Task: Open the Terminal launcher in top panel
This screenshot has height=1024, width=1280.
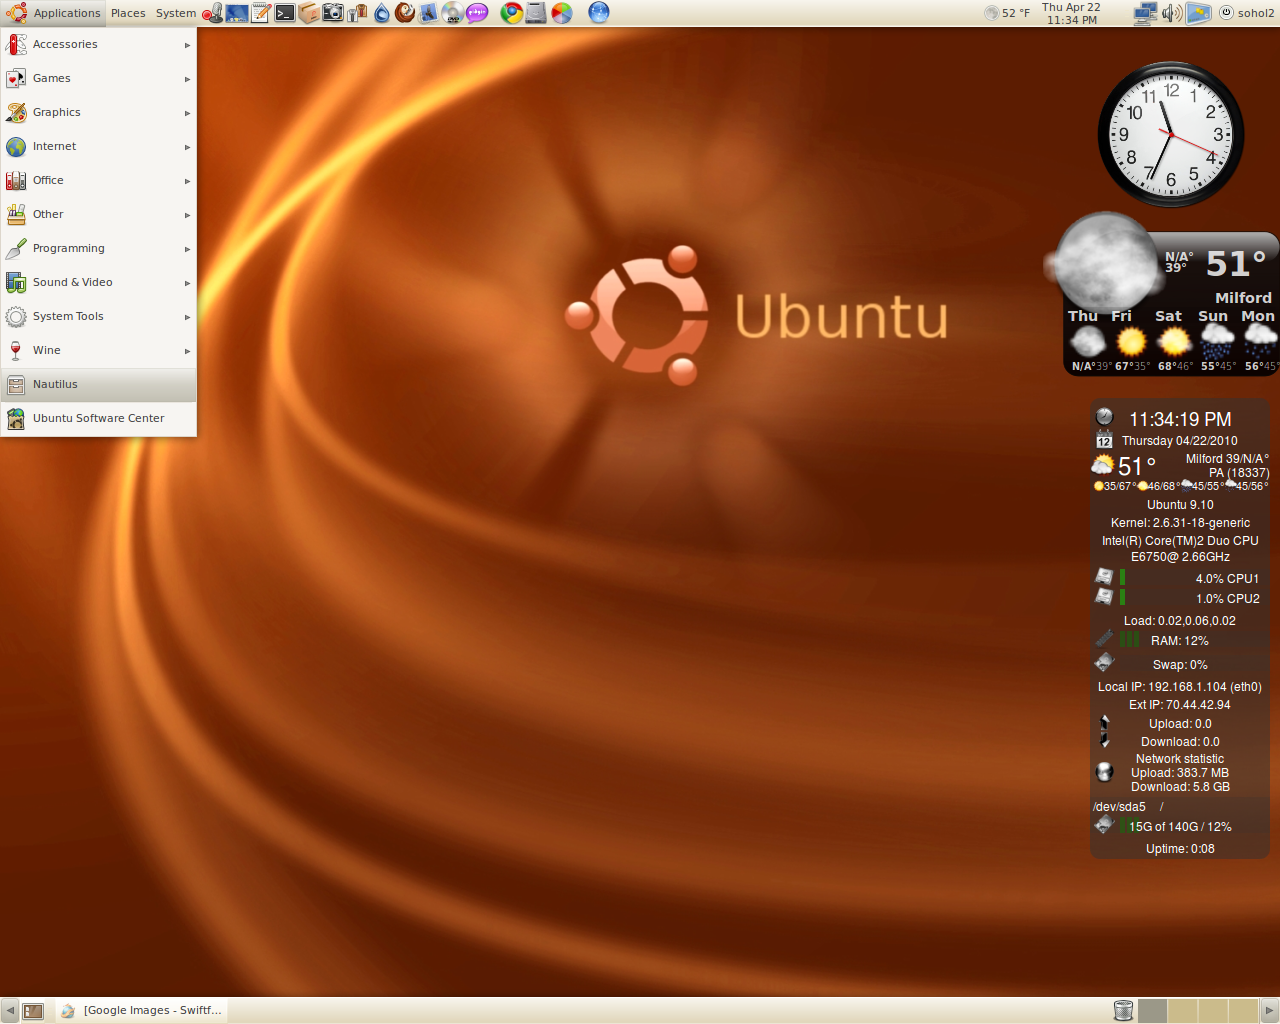Action: (x=285, y=13)
